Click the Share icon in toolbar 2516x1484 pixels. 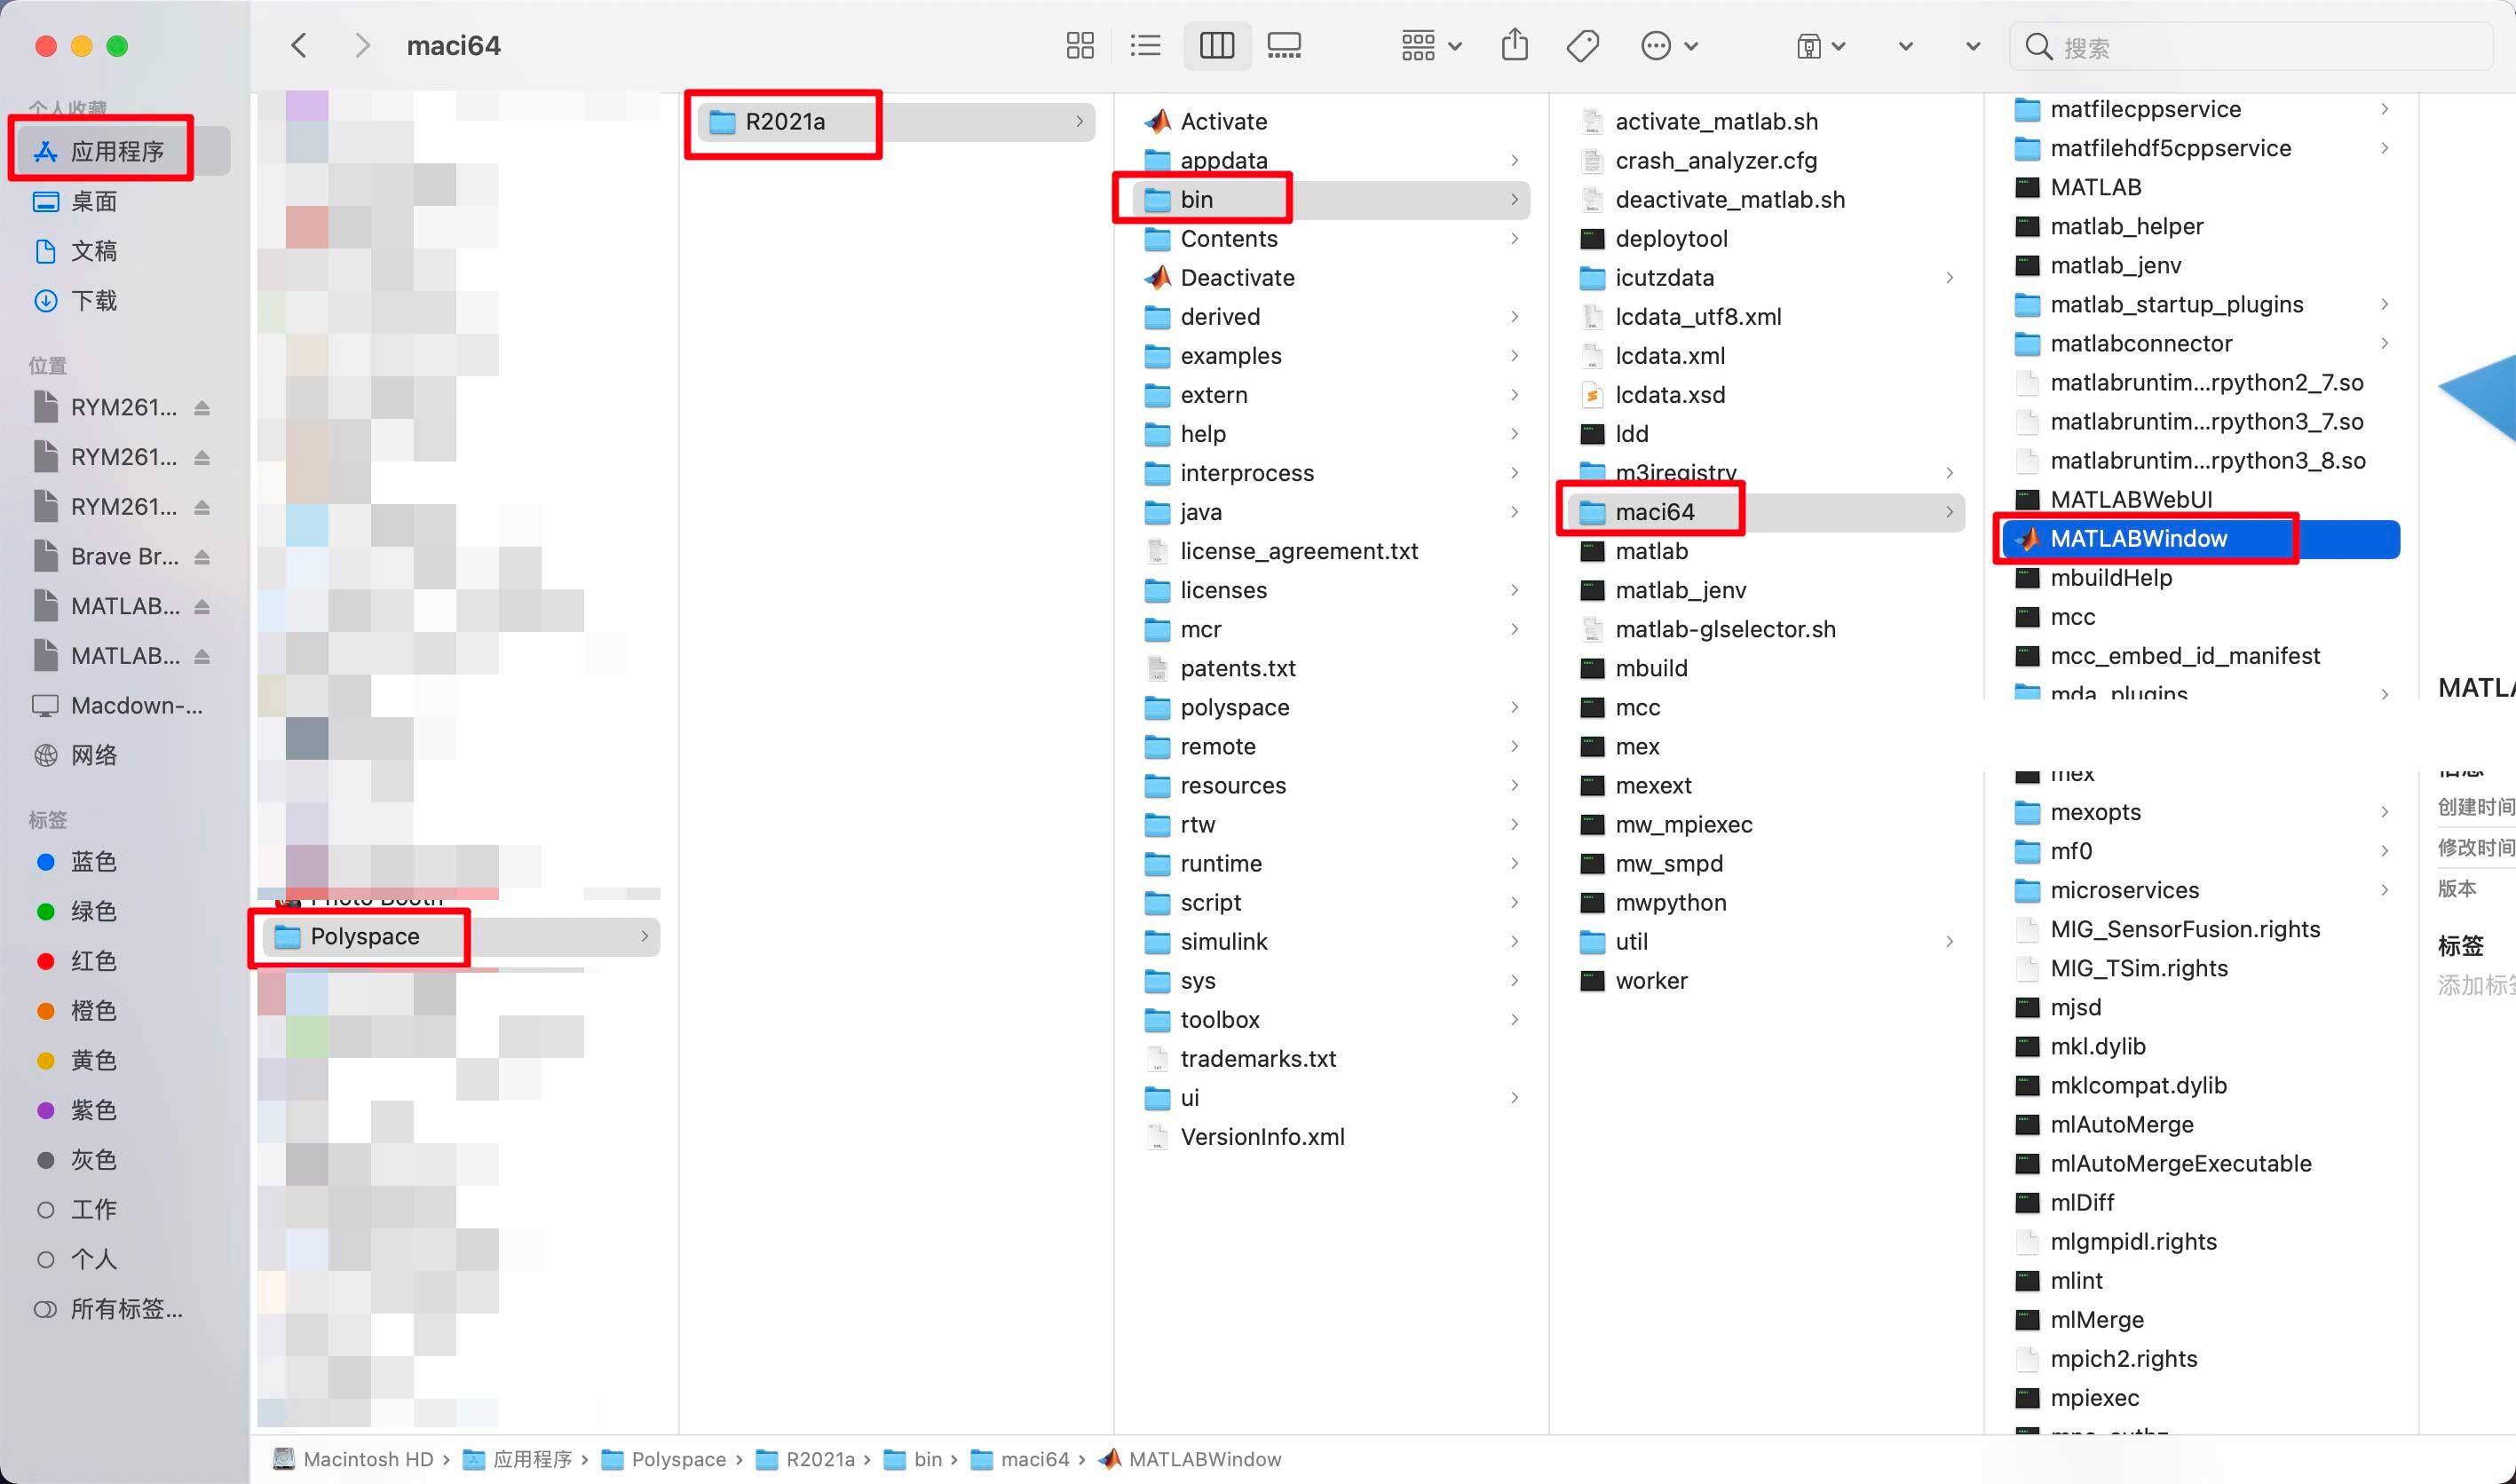[1515, 45]
